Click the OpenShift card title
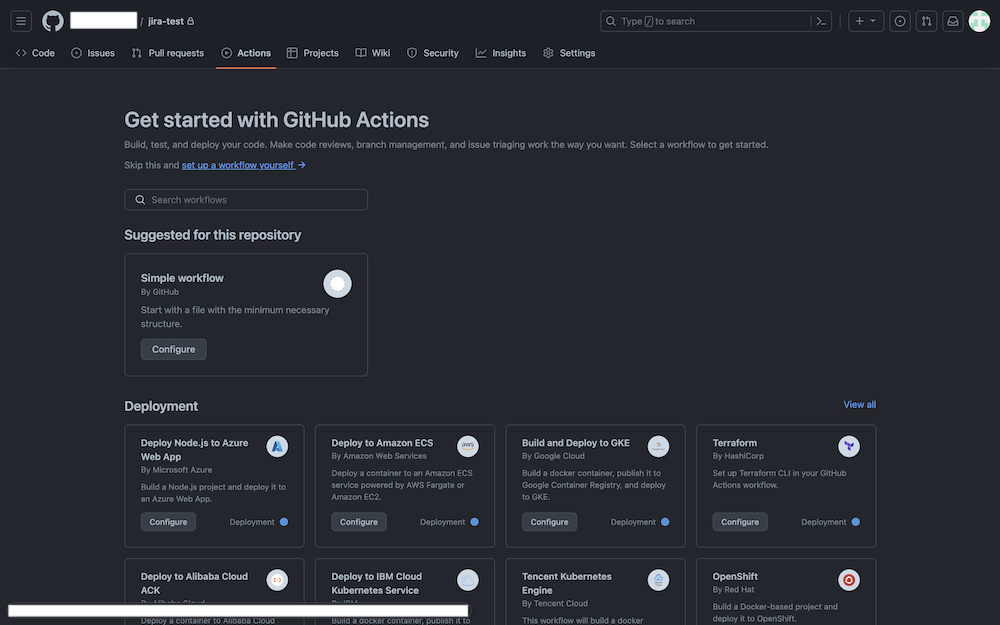Viewport: 1000px width, 625px height. click(x=735, y=577)
